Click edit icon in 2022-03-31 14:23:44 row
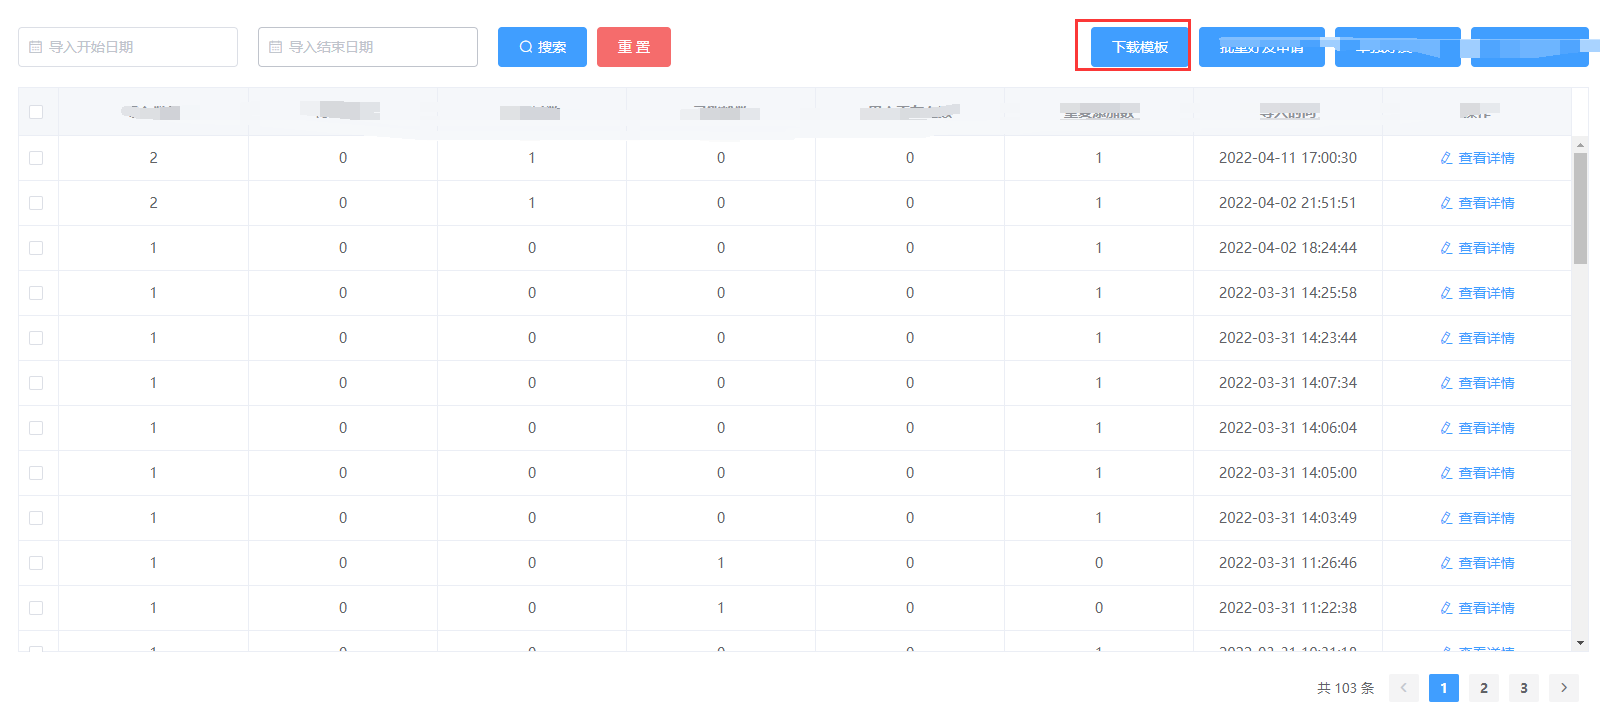This screenshot has width=1610, height=721. (1446, 338)
